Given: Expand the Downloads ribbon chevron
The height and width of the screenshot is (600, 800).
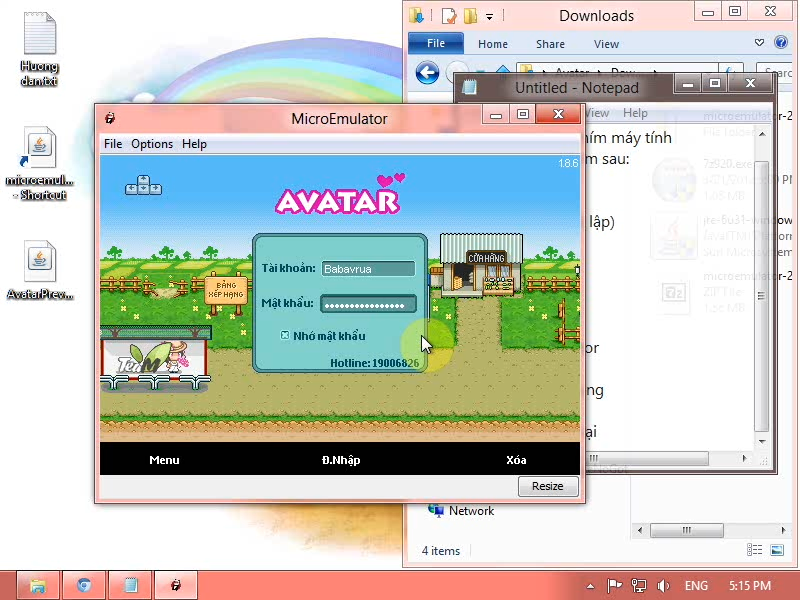Looking at the screenshot, I should tap(759, 42).
